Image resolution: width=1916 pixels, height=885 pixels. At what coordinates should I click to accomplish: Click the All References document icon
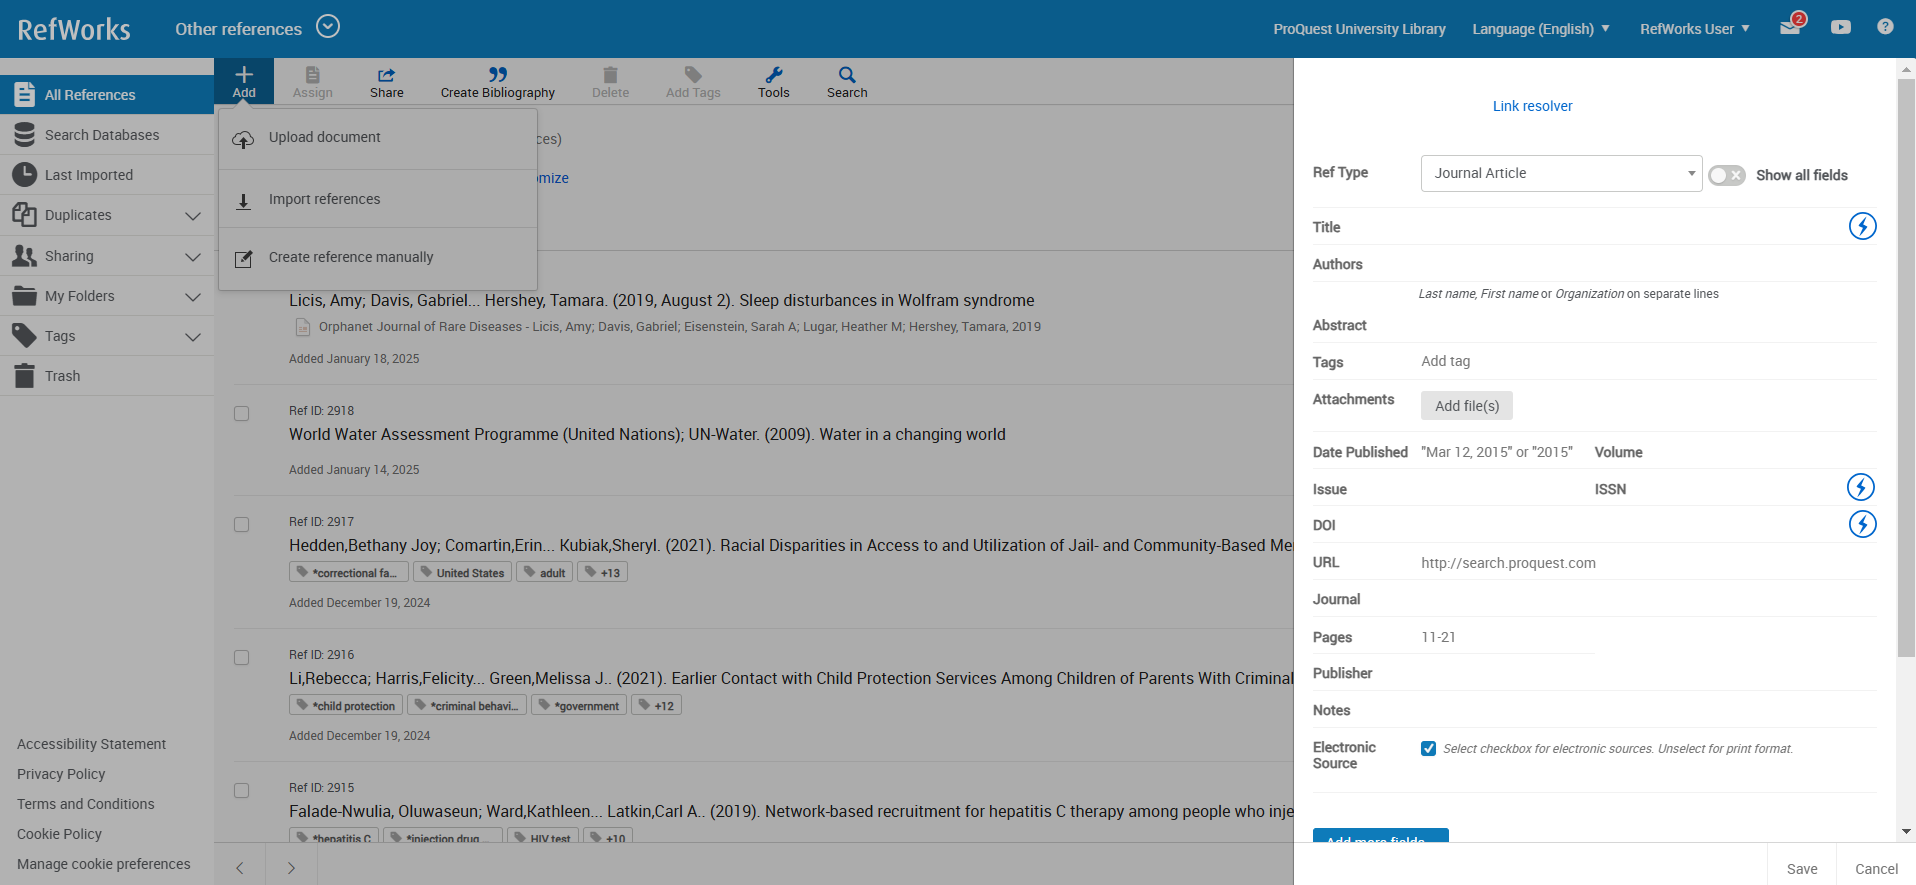25,94
